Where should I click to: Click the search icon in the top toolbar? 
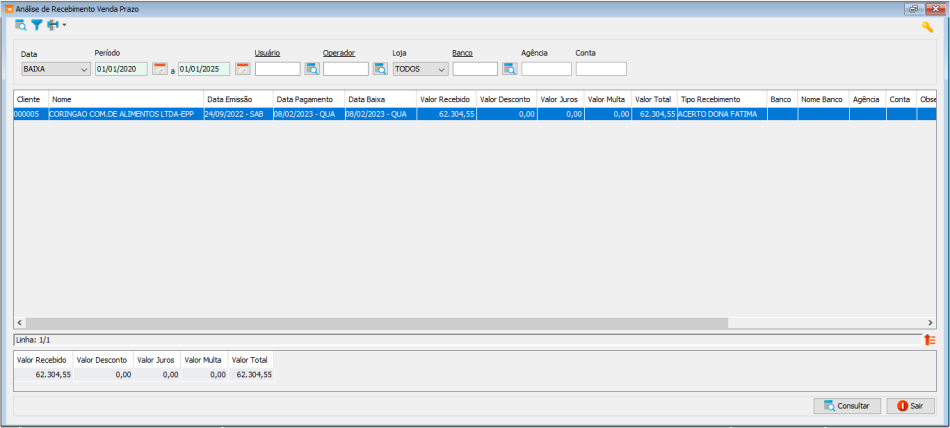point(21,25)
